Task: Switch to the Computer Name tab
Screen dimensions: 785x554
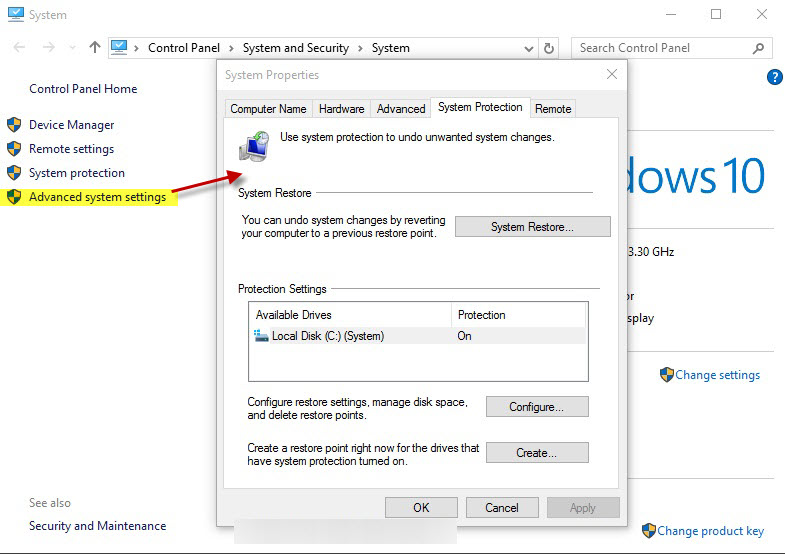Action: 268,109
